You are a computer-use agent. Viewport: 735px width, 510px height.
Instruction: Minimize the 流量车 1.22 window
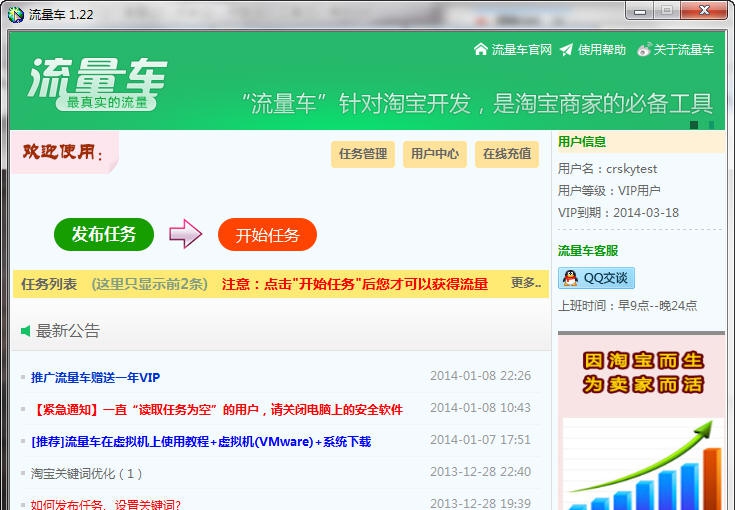click(x=639, y=11)
